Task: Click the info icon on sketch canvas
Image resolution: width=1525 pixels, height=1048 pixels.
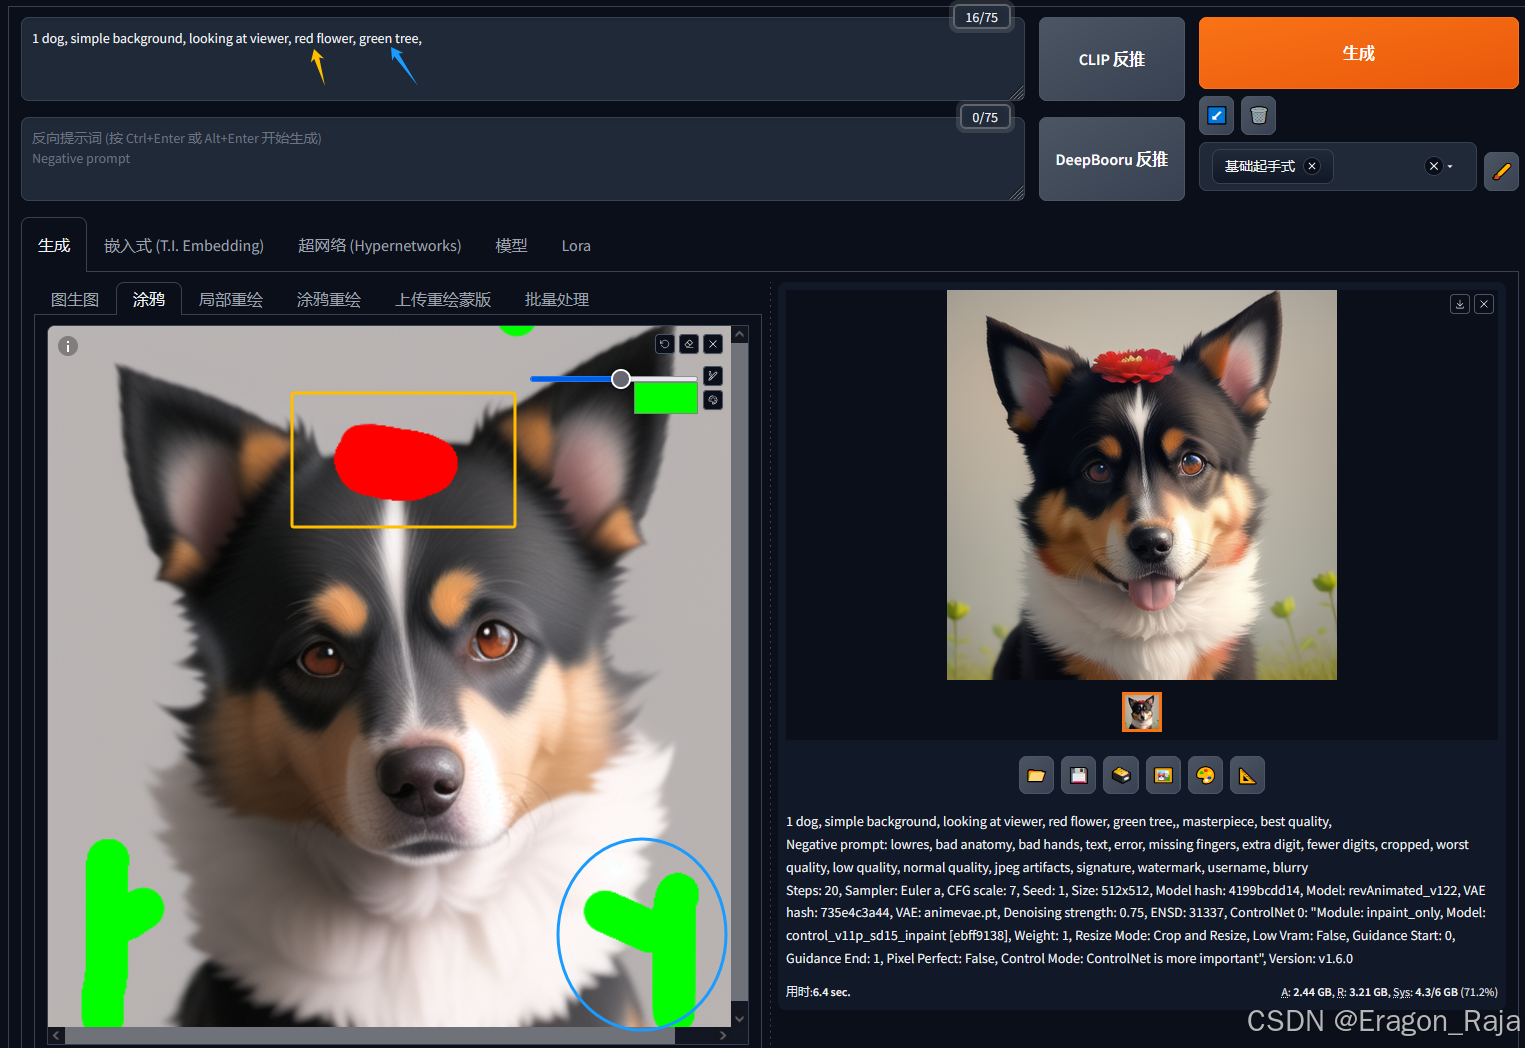Action: point(68,346)
